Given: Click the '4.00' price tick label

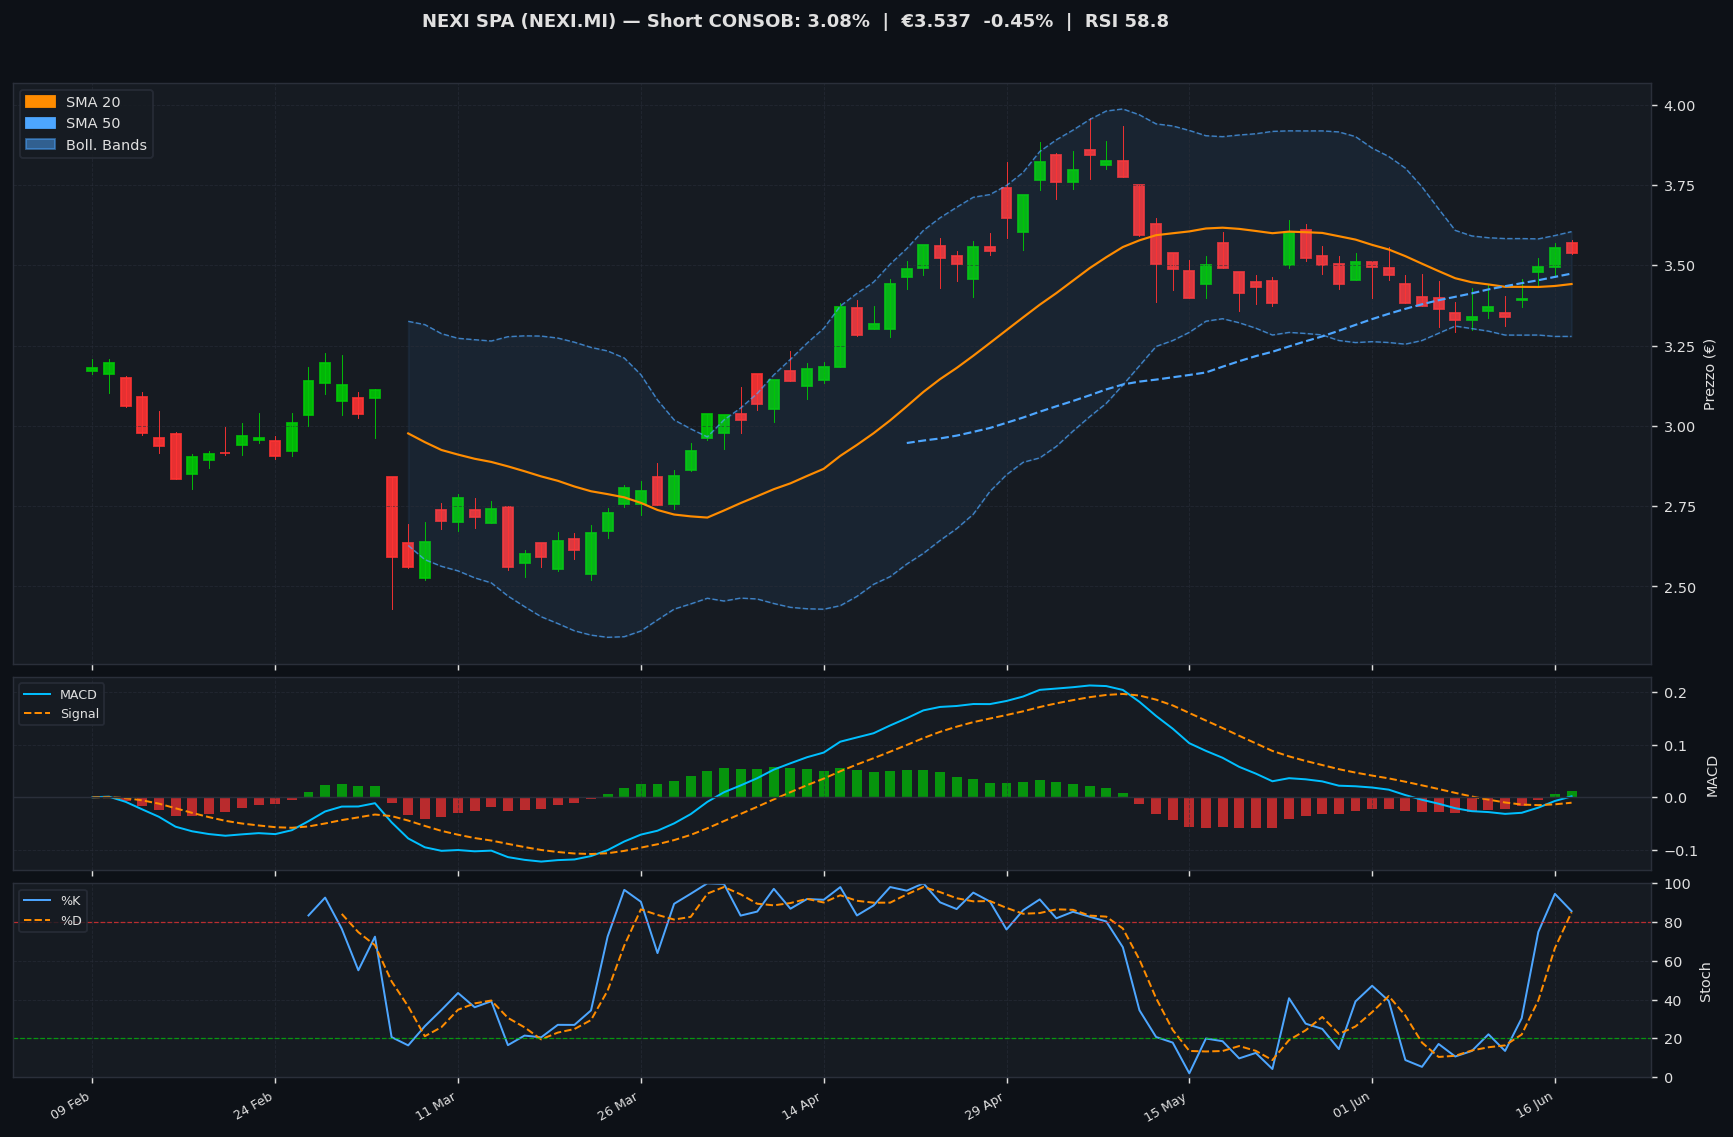Looking at the screenshot, I should (1679, 106).
